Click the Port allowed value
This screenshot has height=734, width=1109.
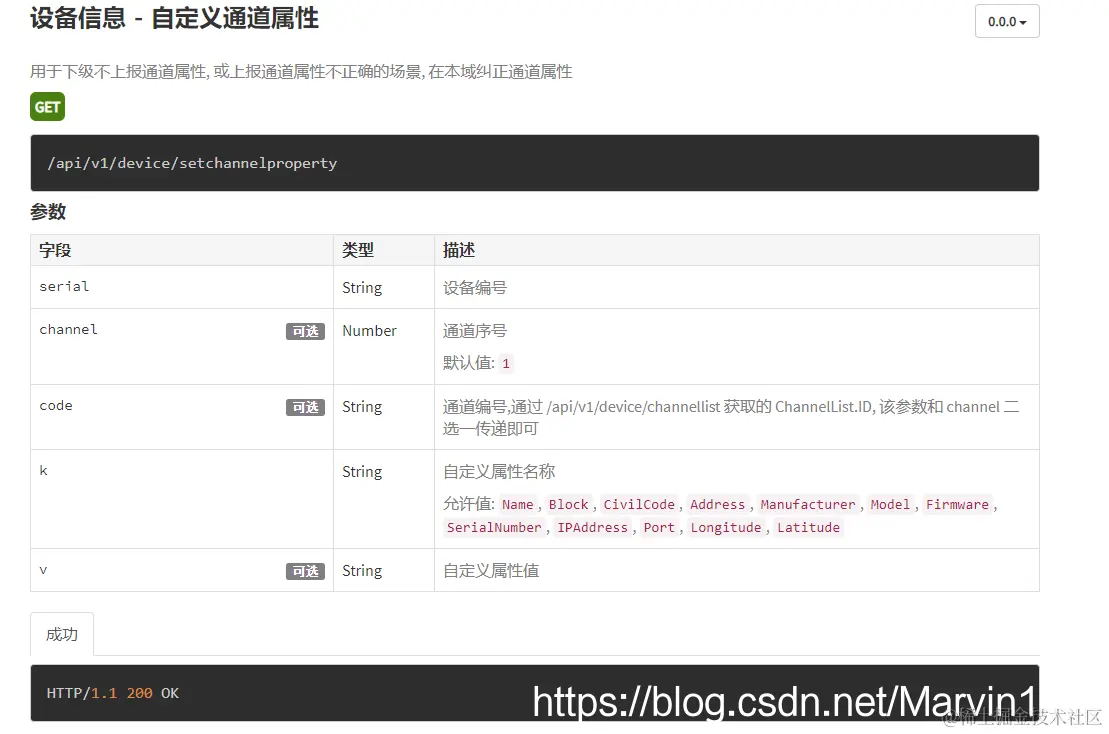(x=658, y=528)
